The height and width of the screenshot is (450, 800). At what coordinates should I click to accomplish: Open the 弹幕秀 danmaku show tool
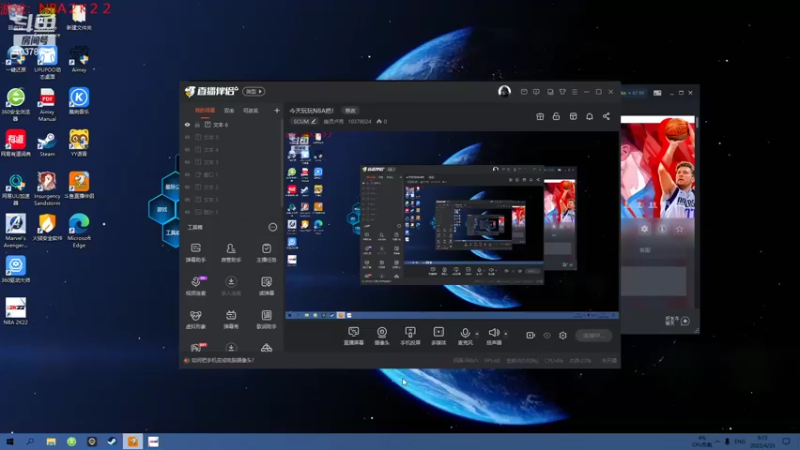(x=231, y=319)
